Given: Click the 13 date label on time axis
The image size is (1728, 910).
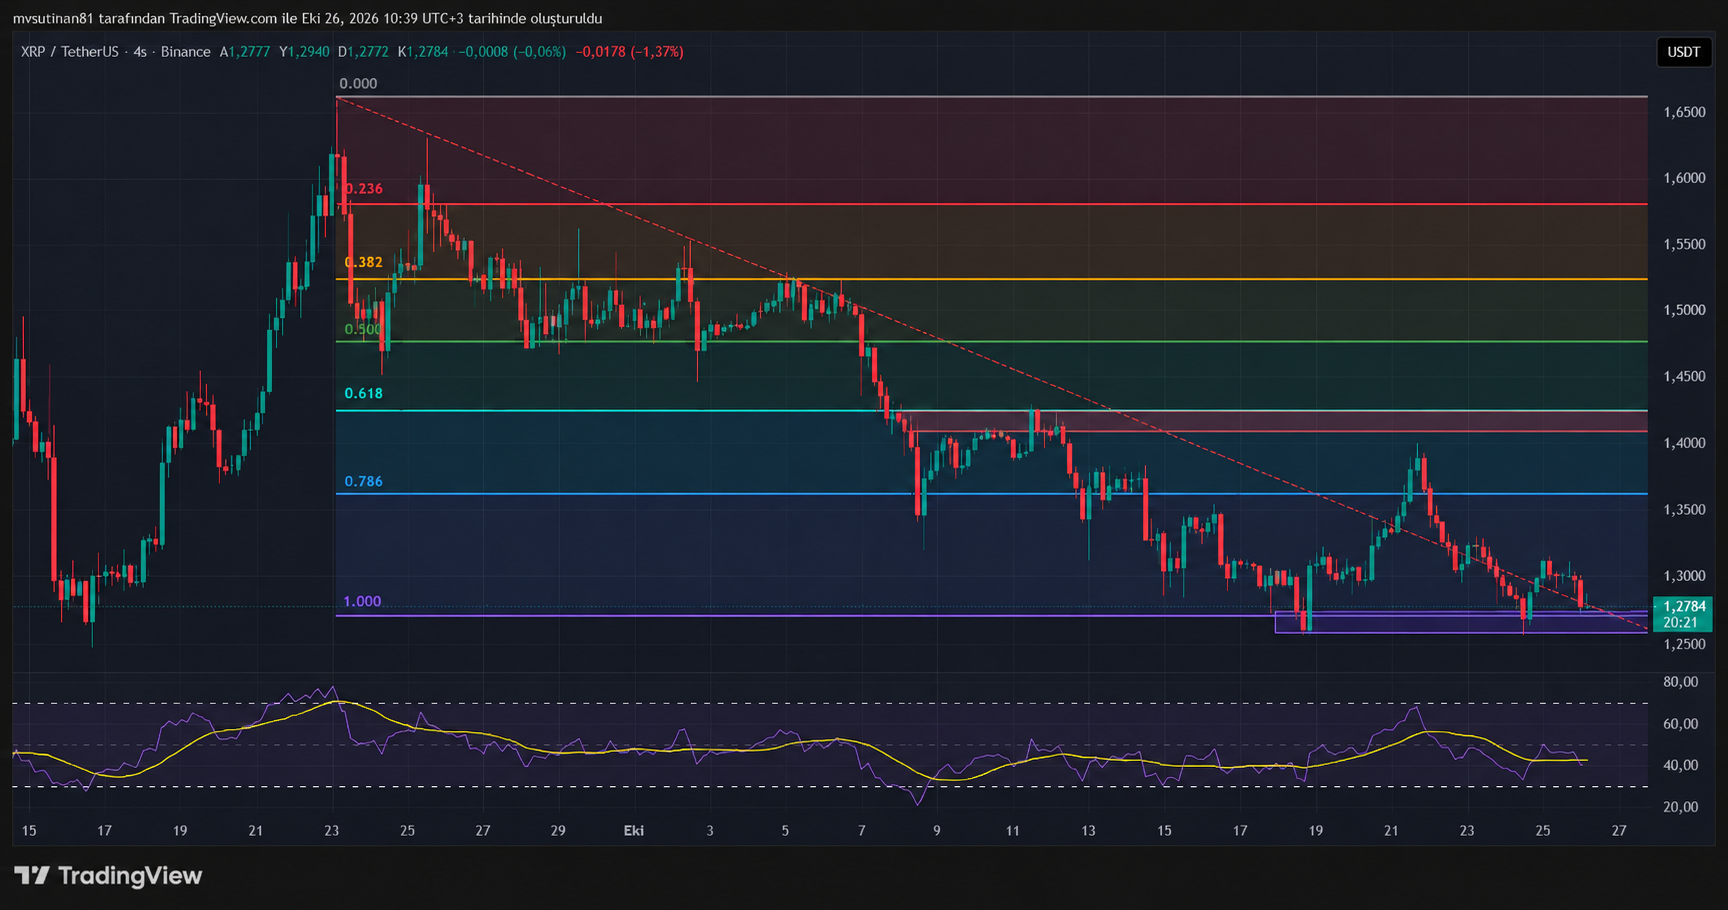Looking at the screenshot, I should pos(1088,831).
